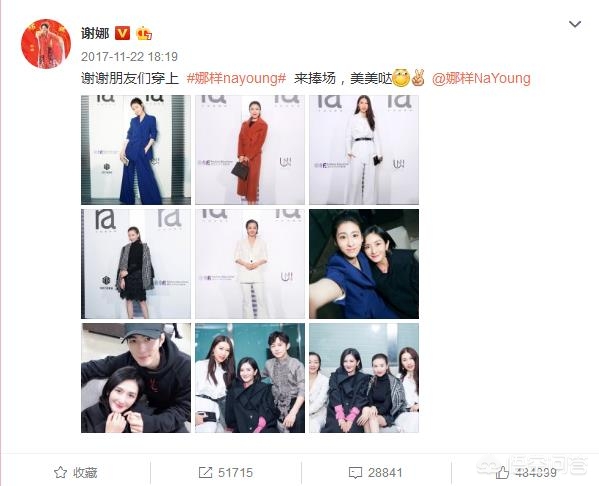The height and width of the screenshot is (486, 599).
Task: Open the white belted outfit thumbnail
Action: pos(364,150)
